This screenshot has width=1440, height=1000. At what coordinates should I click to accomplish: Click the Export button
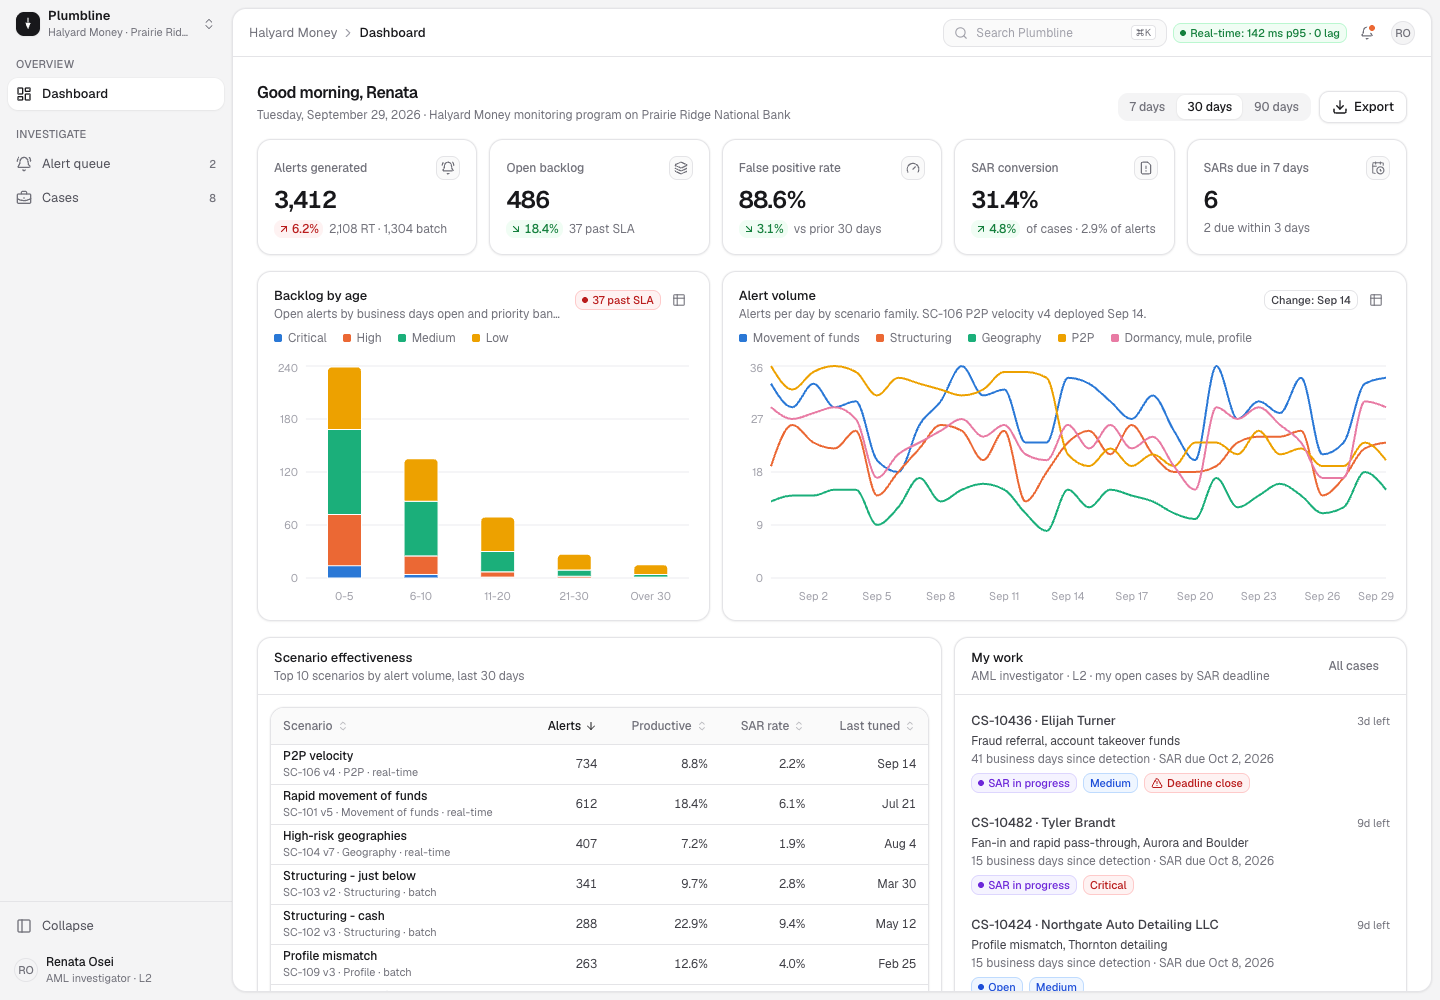click(1363, 107)
